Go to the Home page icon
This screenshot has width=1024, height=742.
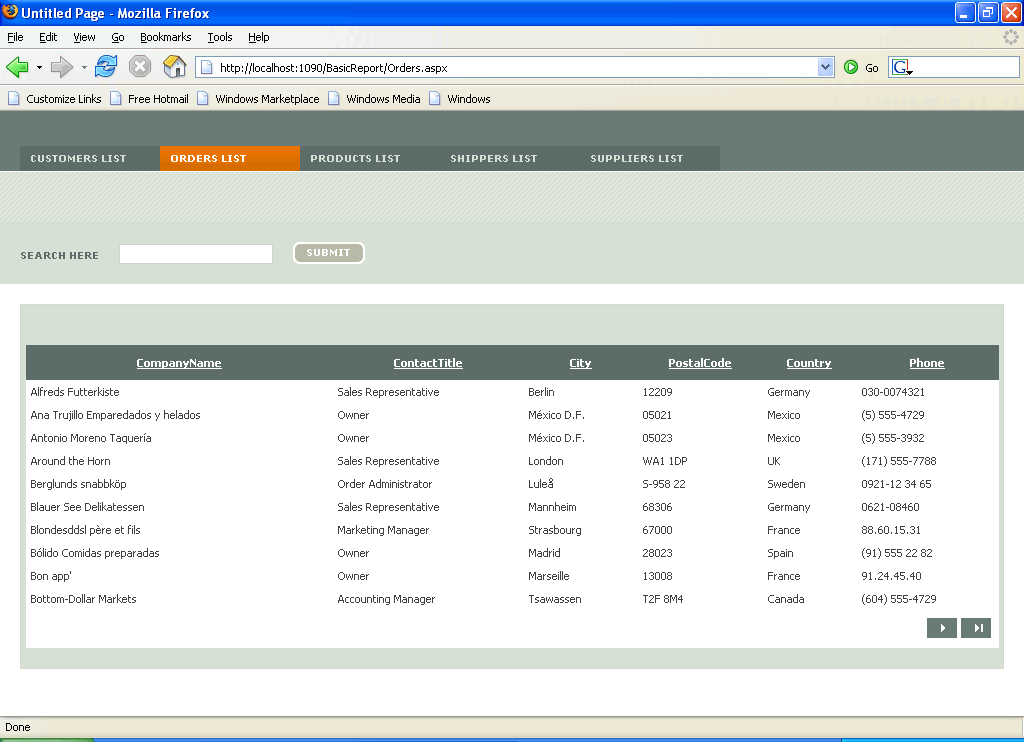pyautogui.click(x=175, y=67)
